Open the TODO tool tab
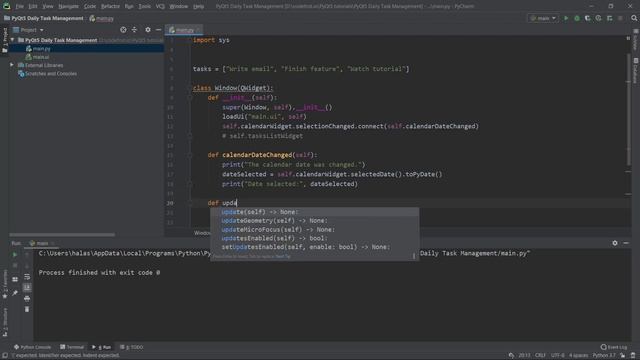The height and width of the screenshot is (360, 640). (x=132, y=347)
